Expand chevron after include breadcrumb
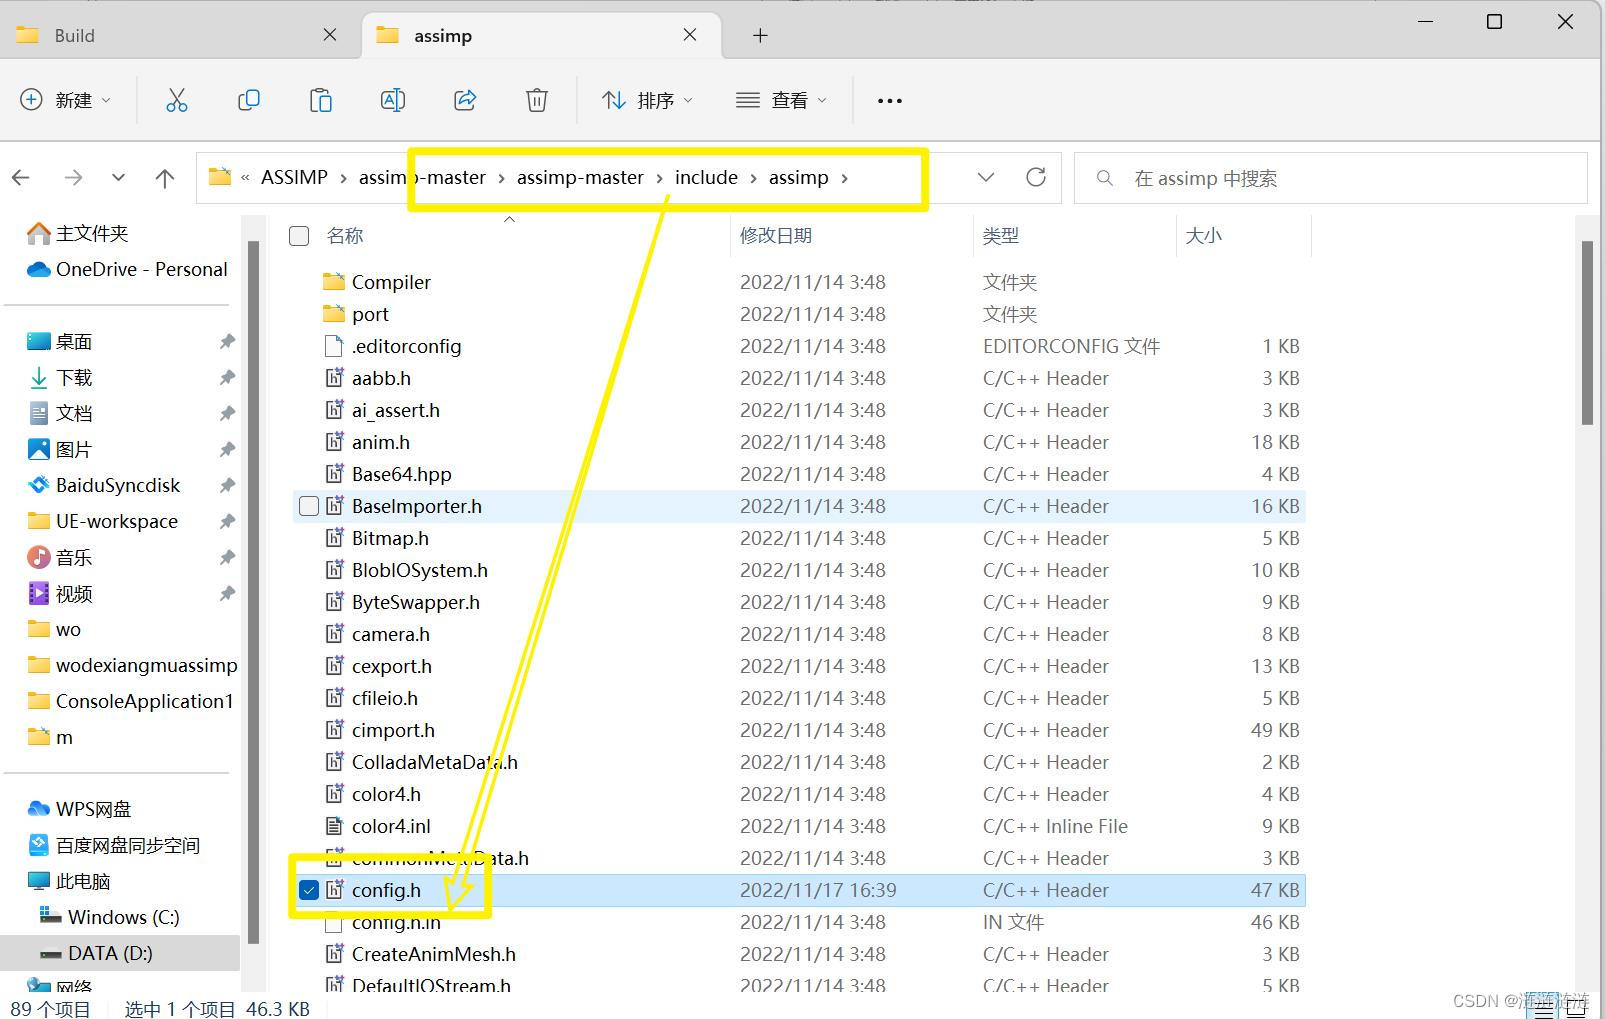This screenshot has width=1605, height=1019. coord(753,178)
